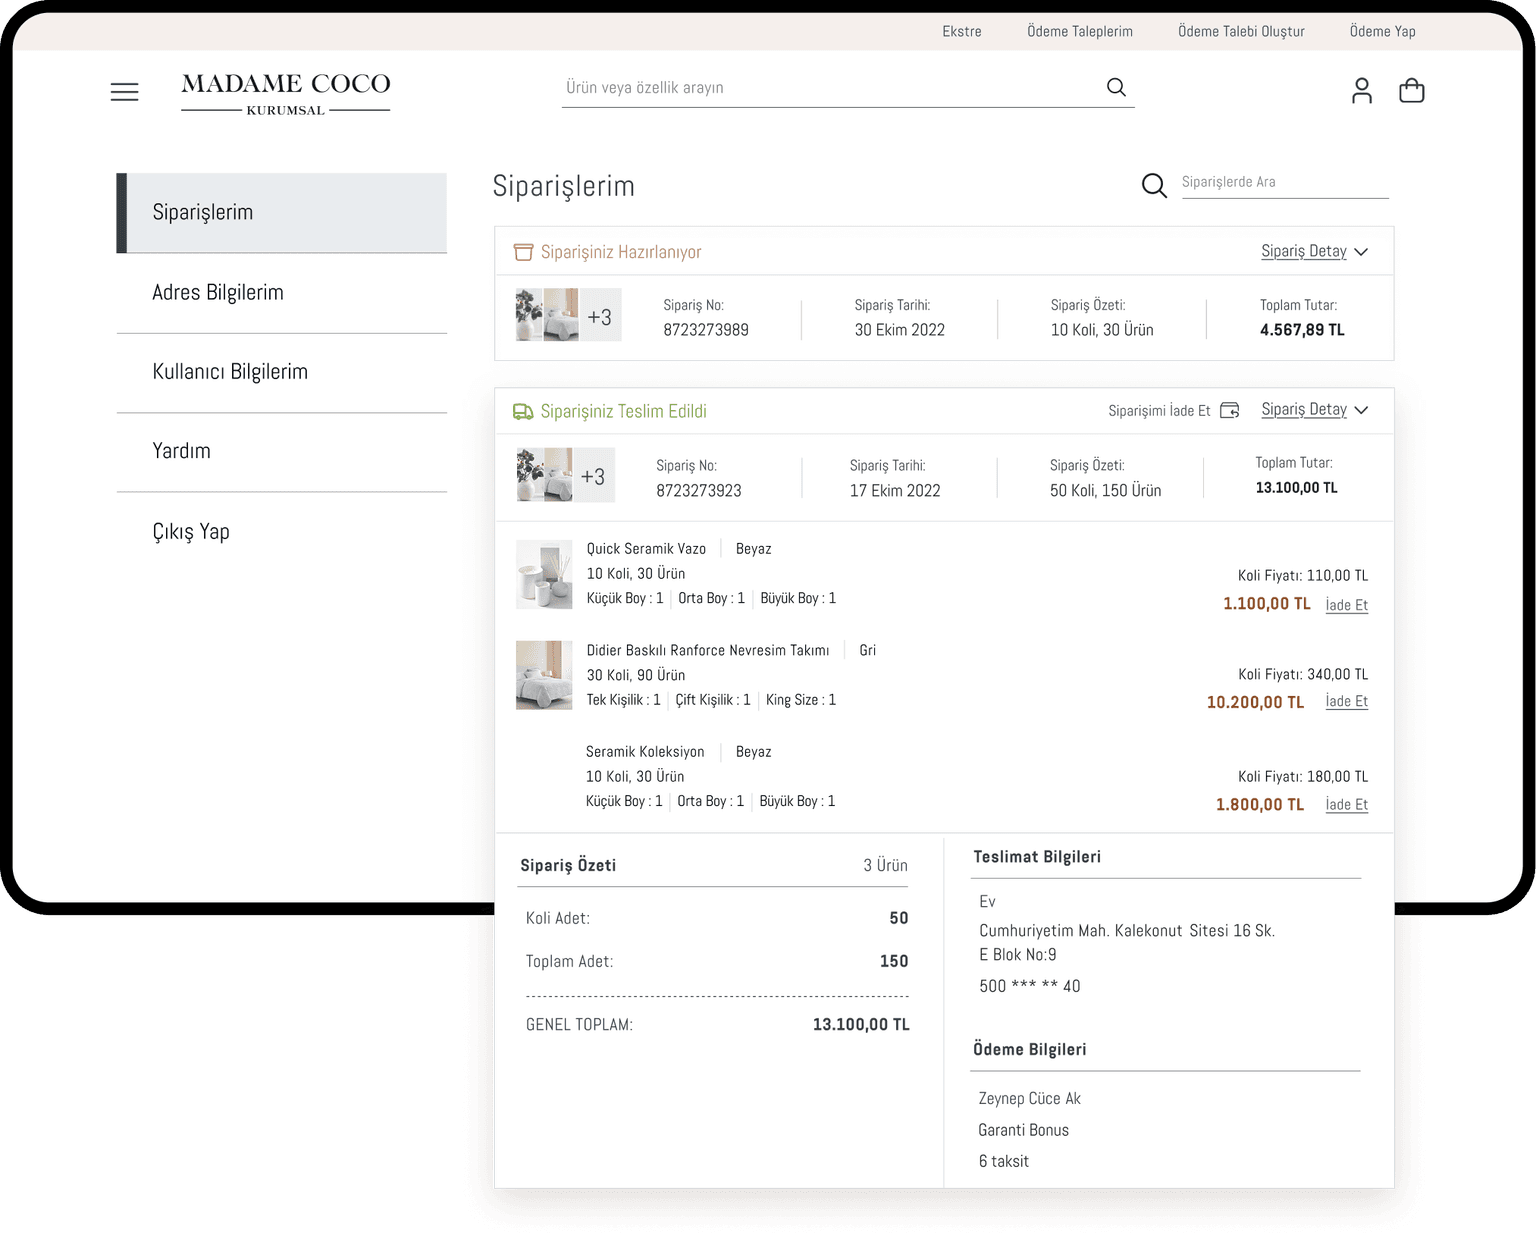Click the orders search magnifier icon
The width and height of the screenshot is (1536, 1239).
click(1154, 185)
